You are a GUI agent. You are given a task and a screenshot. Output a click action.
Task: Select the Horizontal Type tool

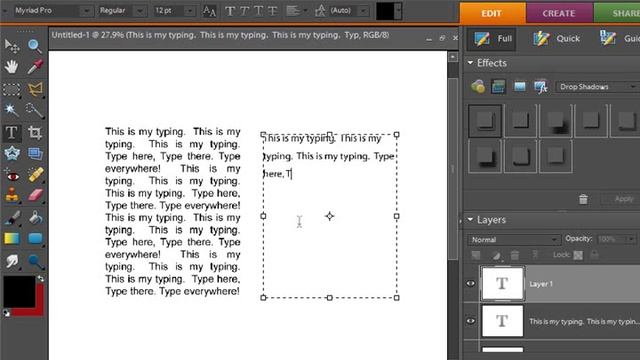tap(11, 132)
